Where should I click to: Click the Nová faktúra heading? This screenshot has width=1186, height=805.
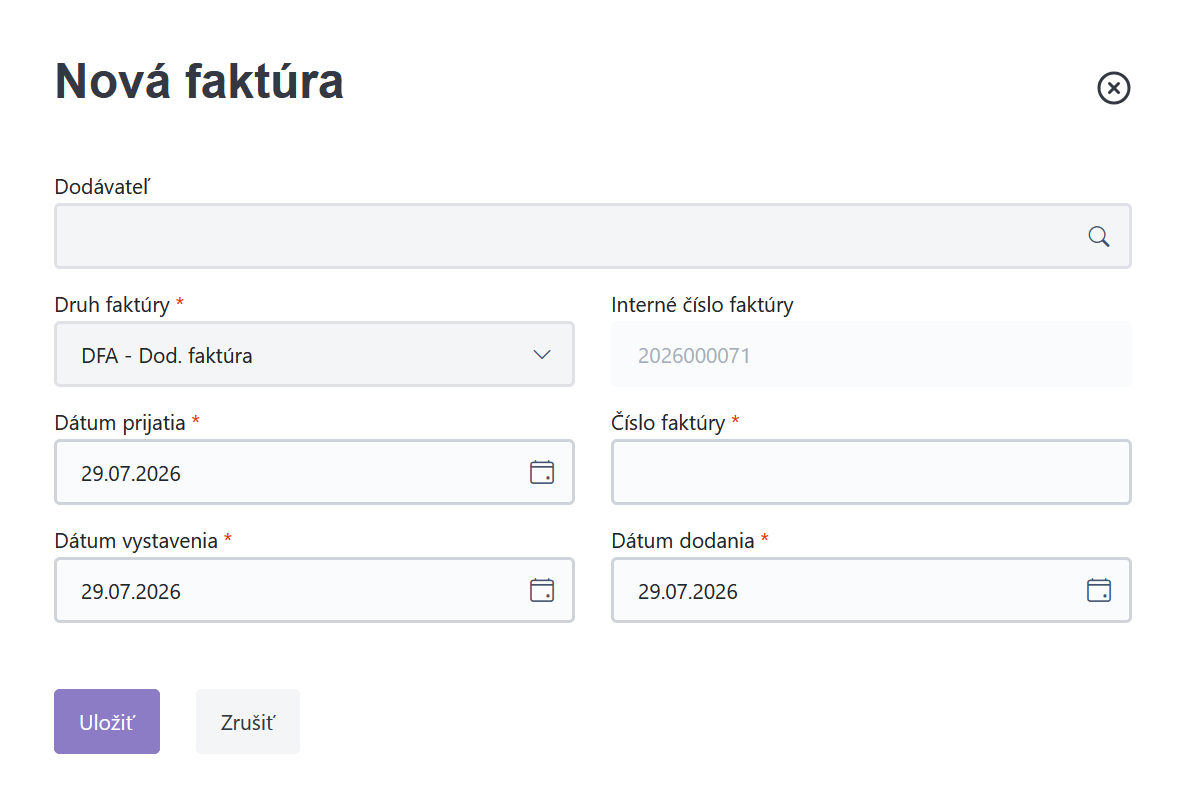(200, 82)
